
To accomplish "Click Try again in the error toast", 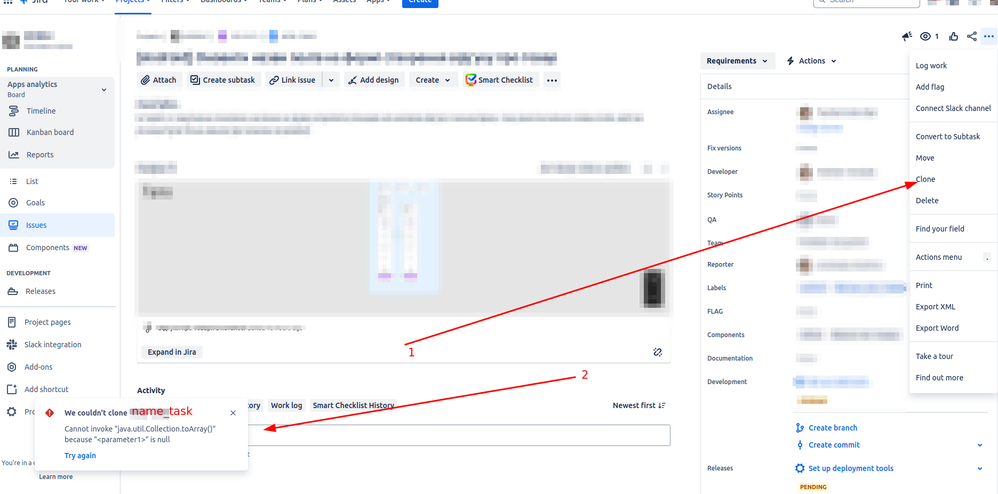I will tap(80, 456).
